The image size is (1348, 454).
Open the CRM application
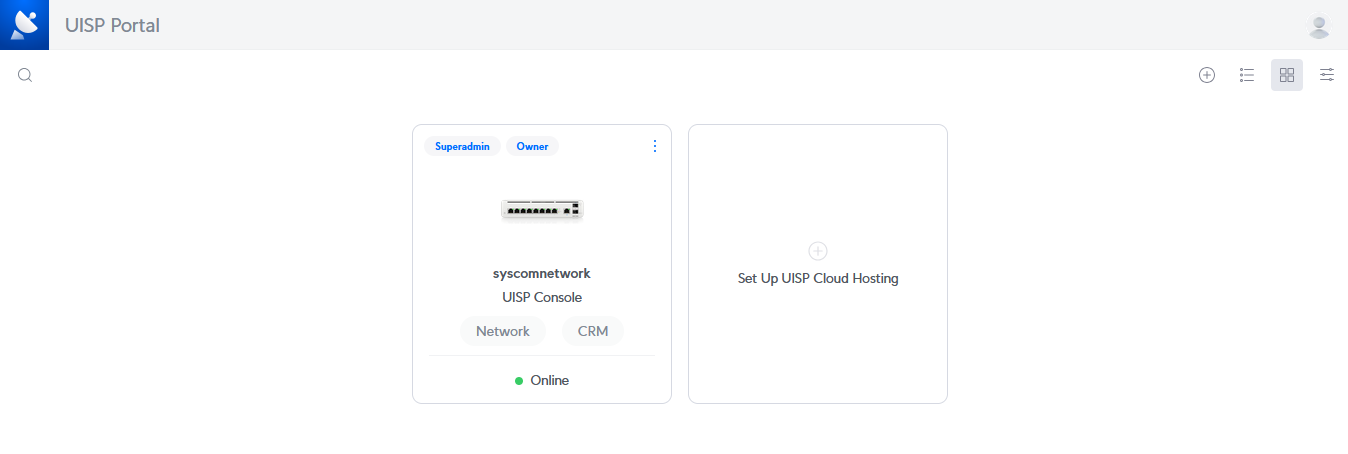[x=593, y=331]
